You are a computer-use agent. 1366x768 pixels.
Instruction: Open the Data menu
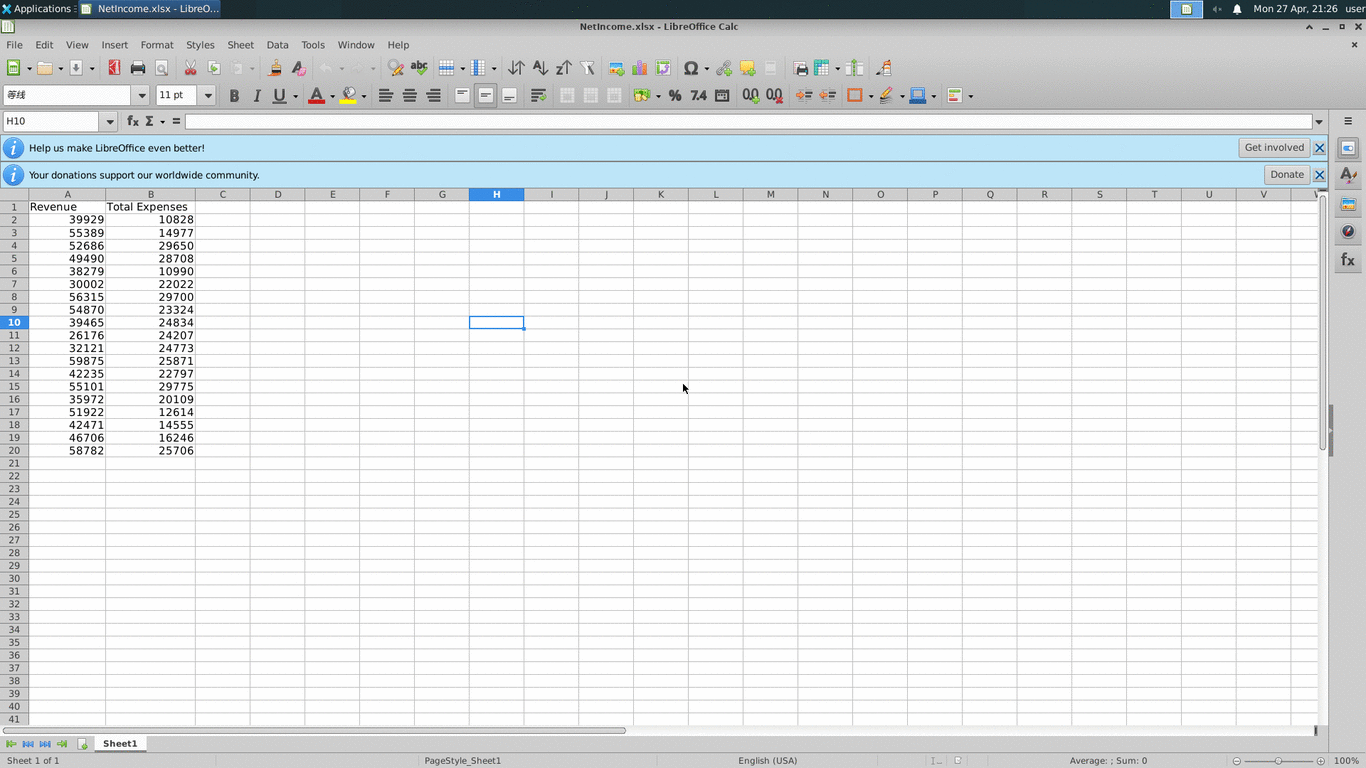[277, 44]
